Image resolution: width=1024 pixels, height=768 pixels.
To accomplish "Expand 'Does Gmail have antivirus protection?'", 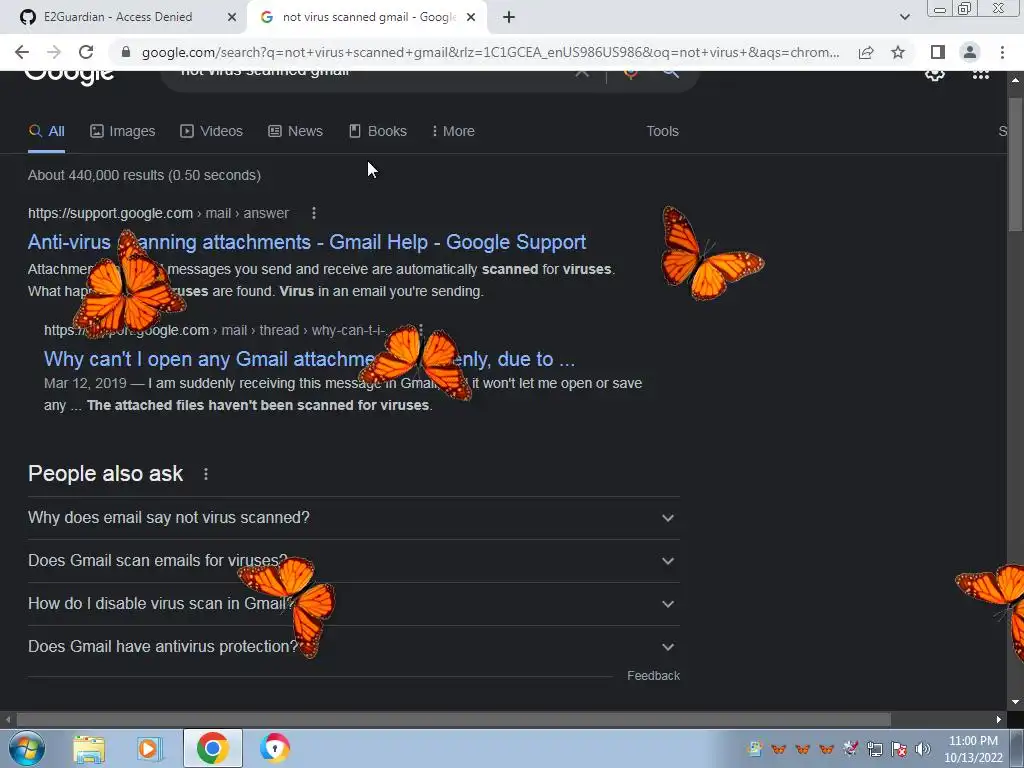I will 354,647.
